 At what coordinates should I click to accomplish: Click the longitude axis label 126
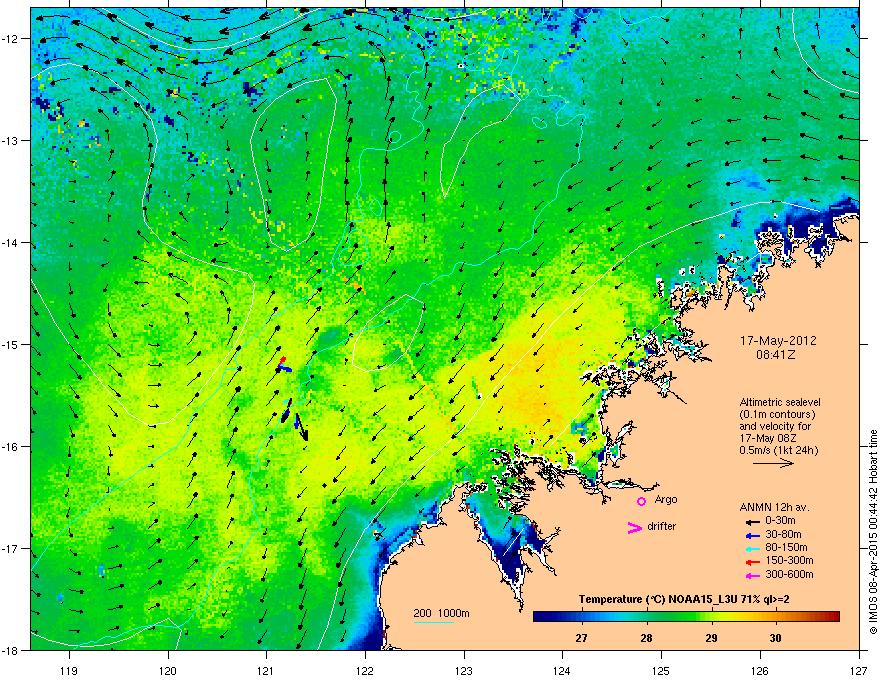(x=760, y=670)
